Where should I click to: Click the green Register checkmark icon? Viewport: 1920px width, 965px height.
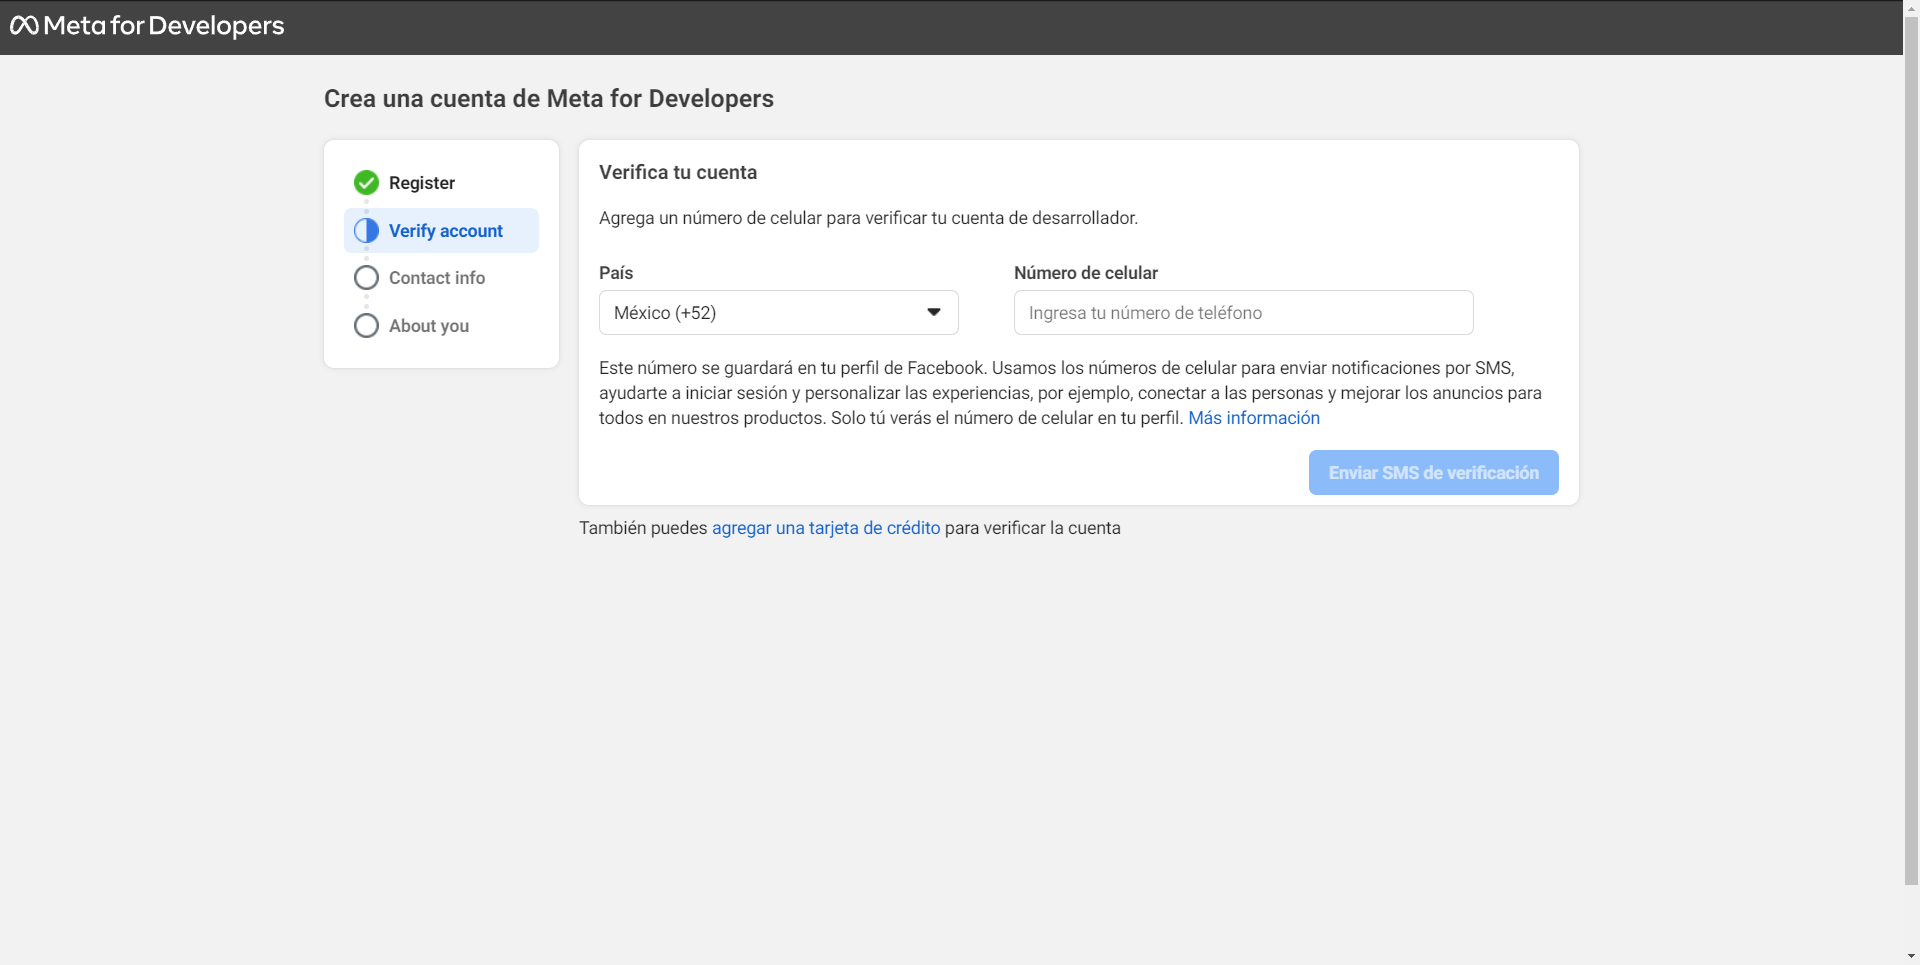366,183
